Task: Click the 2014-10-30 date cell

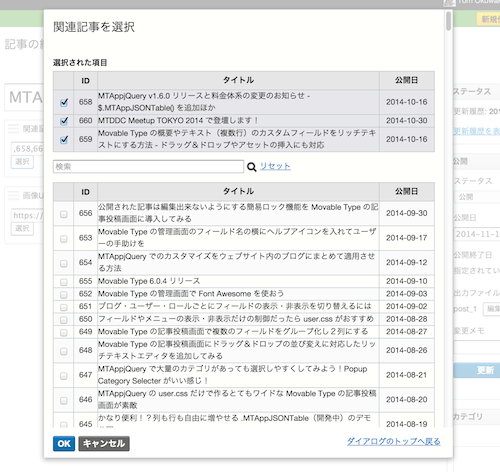Action: pos(407,121)
